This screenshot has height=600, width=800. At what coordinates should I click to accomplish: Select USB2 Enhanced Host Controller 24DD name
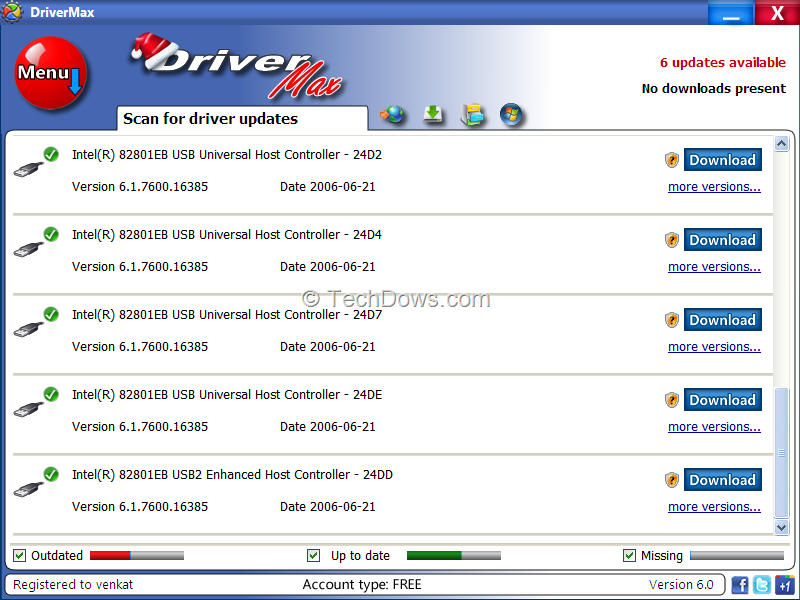[232, 475]
